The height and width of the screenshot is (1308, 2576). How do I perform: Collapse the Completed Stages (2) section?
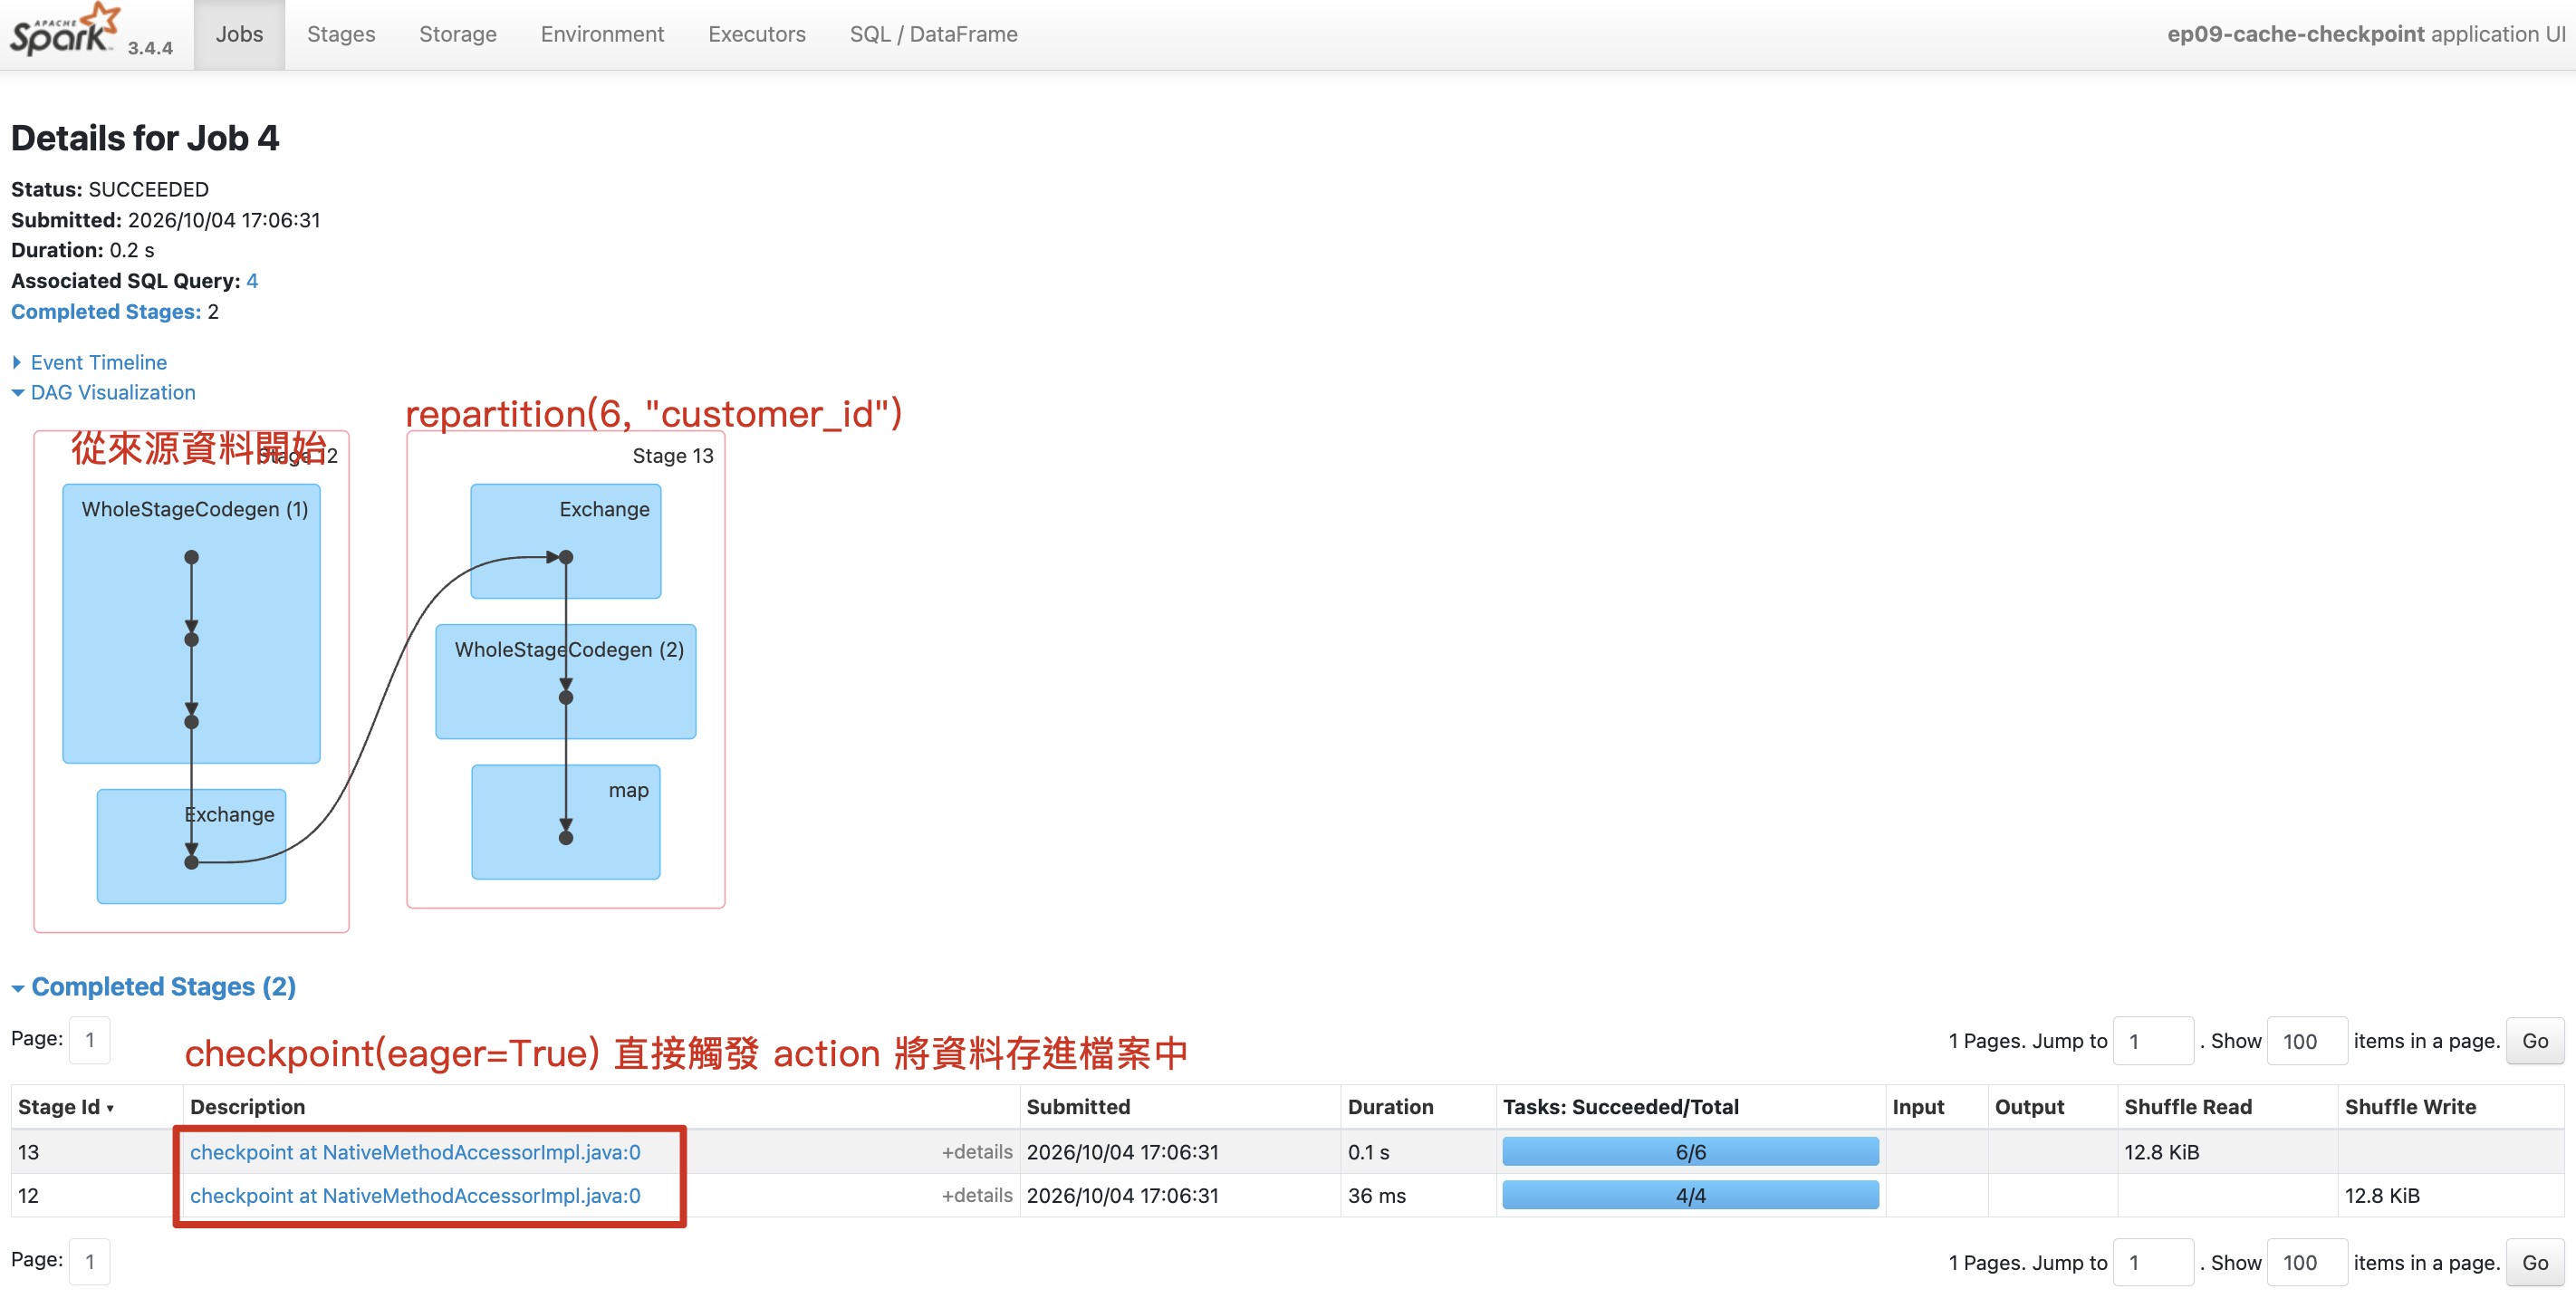pyautogui.click(x=154, y=987)
